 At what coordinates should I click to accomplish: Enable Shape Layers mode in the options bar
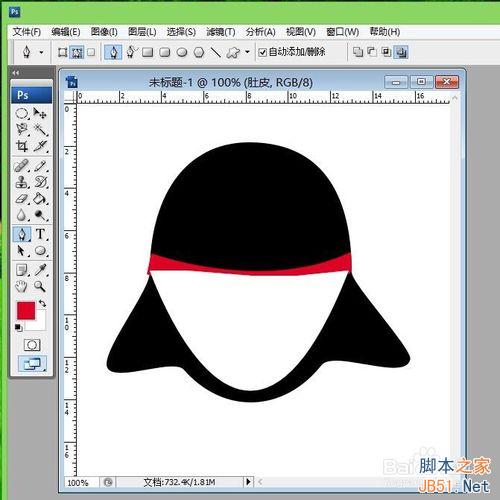point(62,52)
